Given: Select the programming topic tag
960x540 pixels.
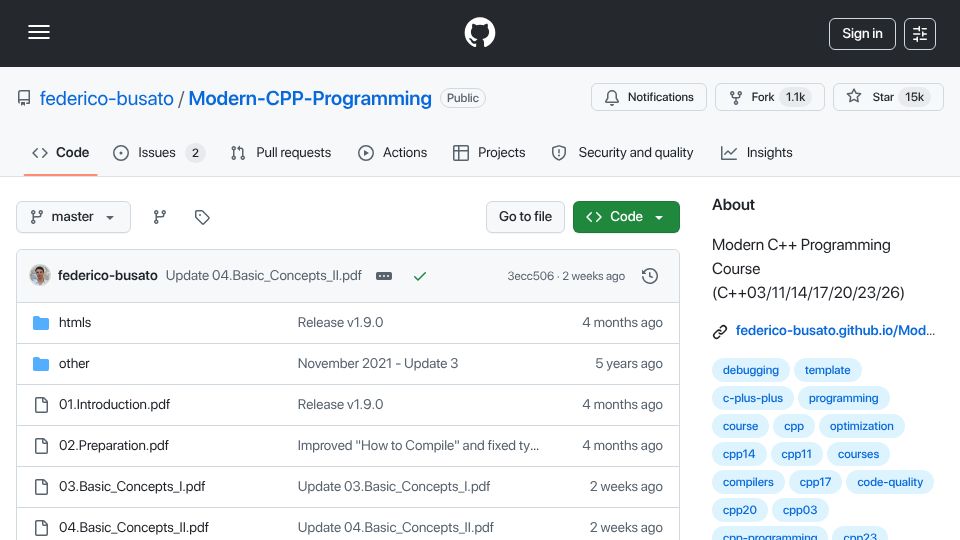Looking at the screenshot, I should [843, 398].
